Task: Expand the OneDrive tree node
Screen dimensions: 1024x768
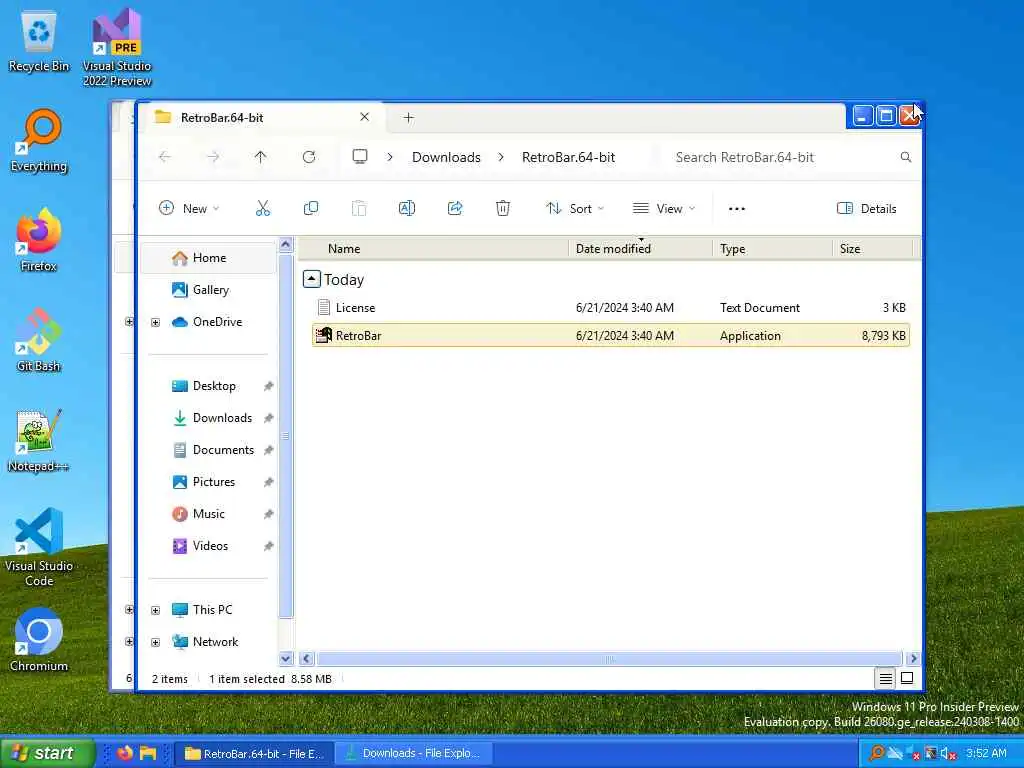Action: tap(155, 322)
